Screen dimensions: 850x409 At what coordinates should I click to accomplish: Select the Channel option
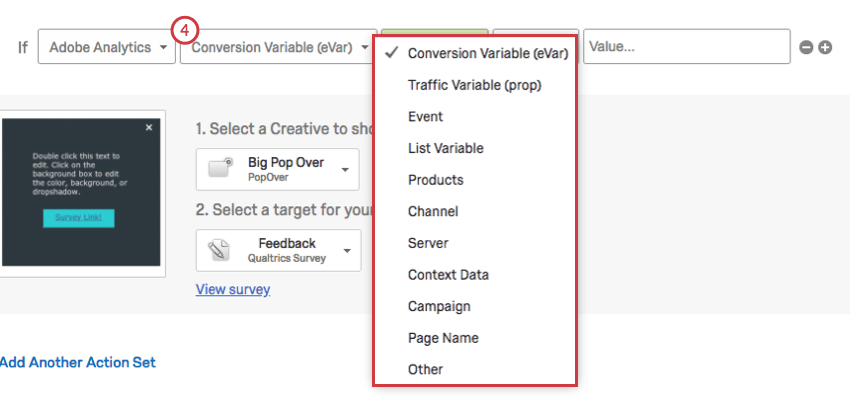click(x=432, y=211)
